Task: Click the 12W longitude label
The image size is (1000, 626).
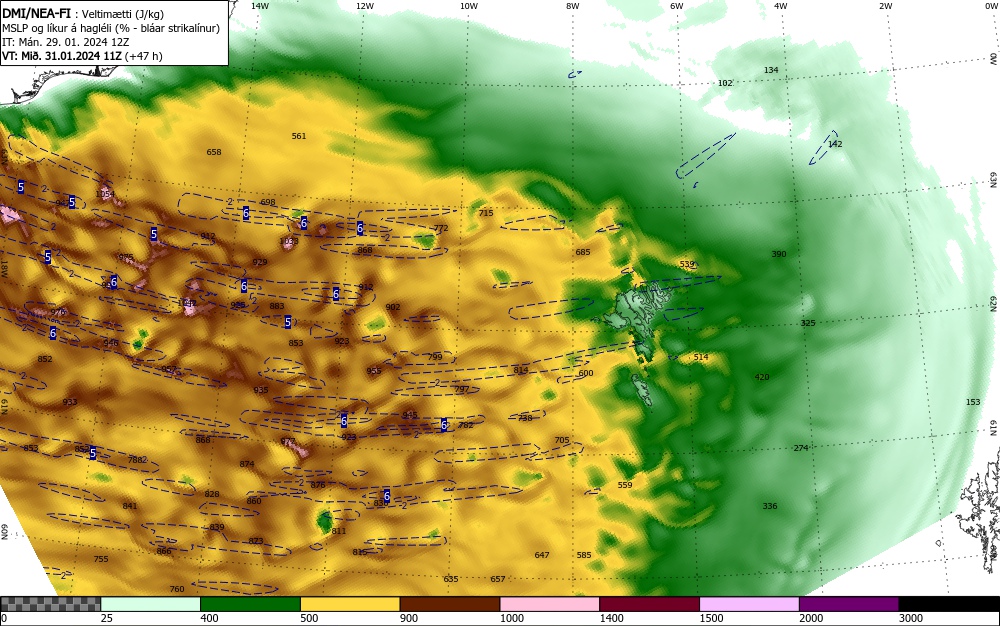Action: click(x=364, y=6)
